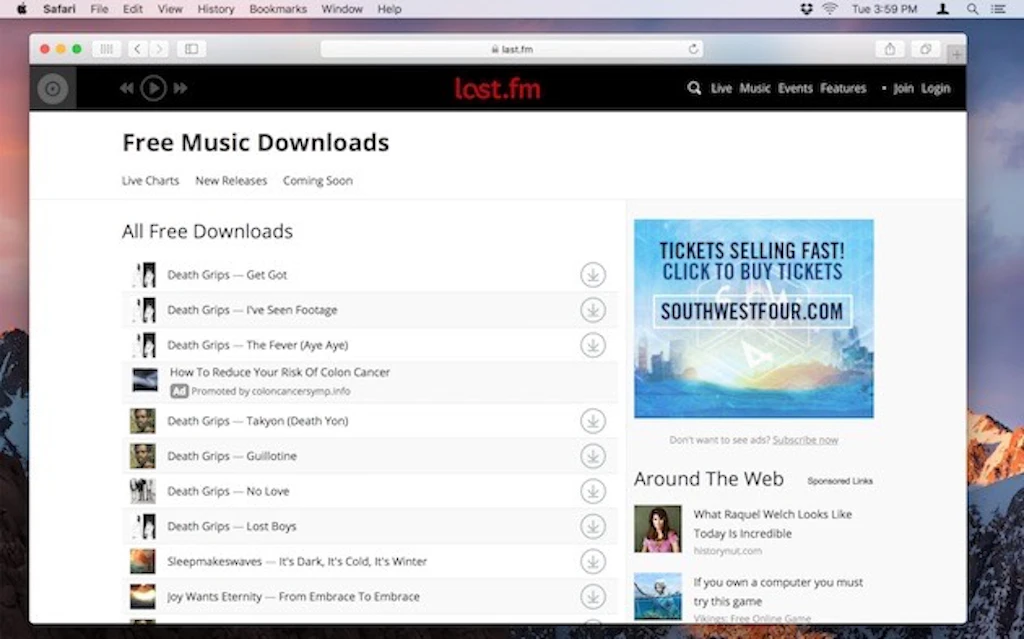The width and height of the screenshot is (1024, 639).
Task: Skip to next track in player
Action: 180,88
